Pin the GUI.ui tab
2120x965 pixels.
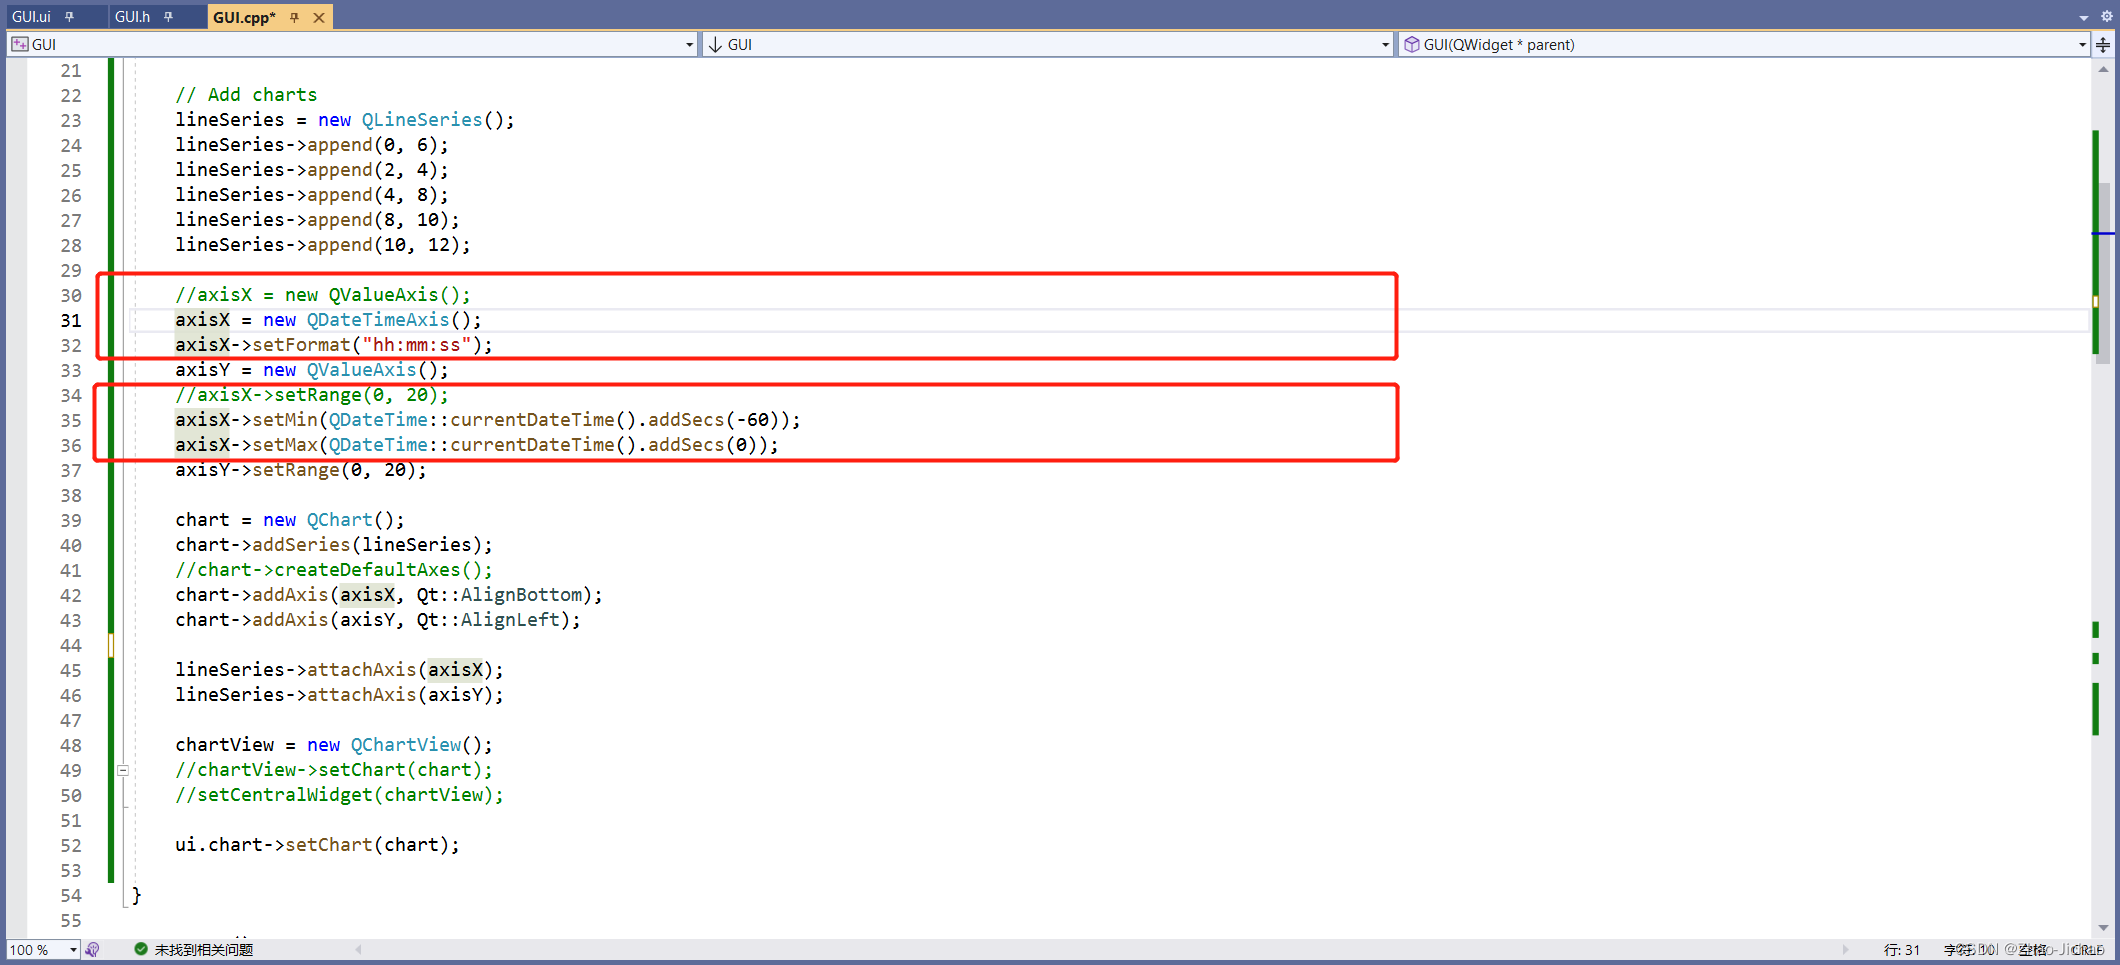70,17
